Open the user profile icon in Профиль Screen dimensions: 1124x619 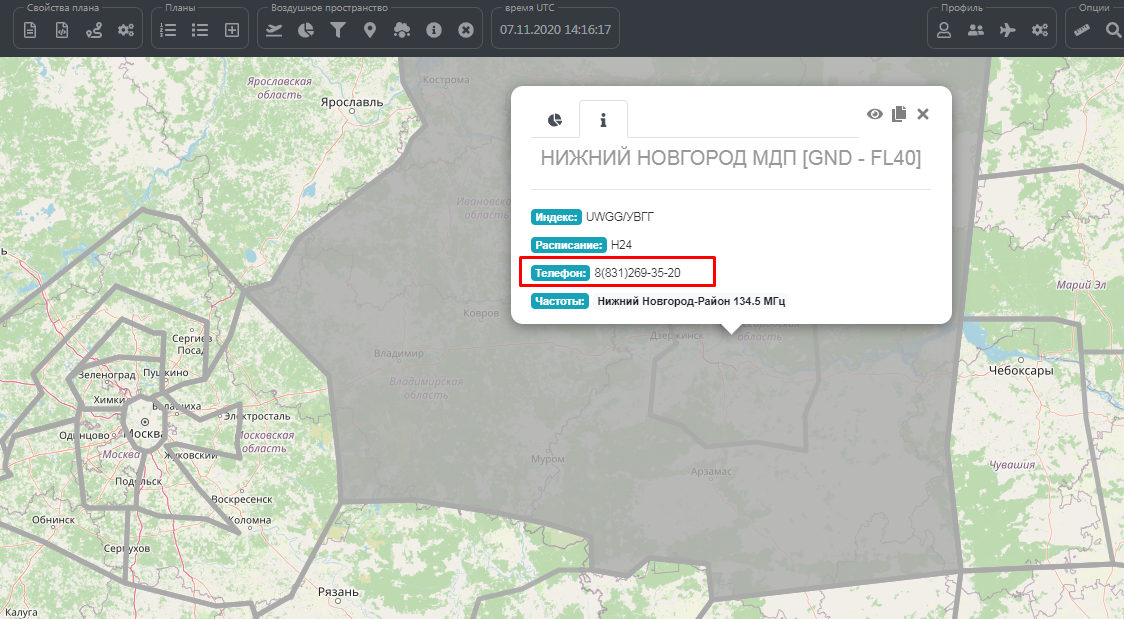(x=943, y=30)
